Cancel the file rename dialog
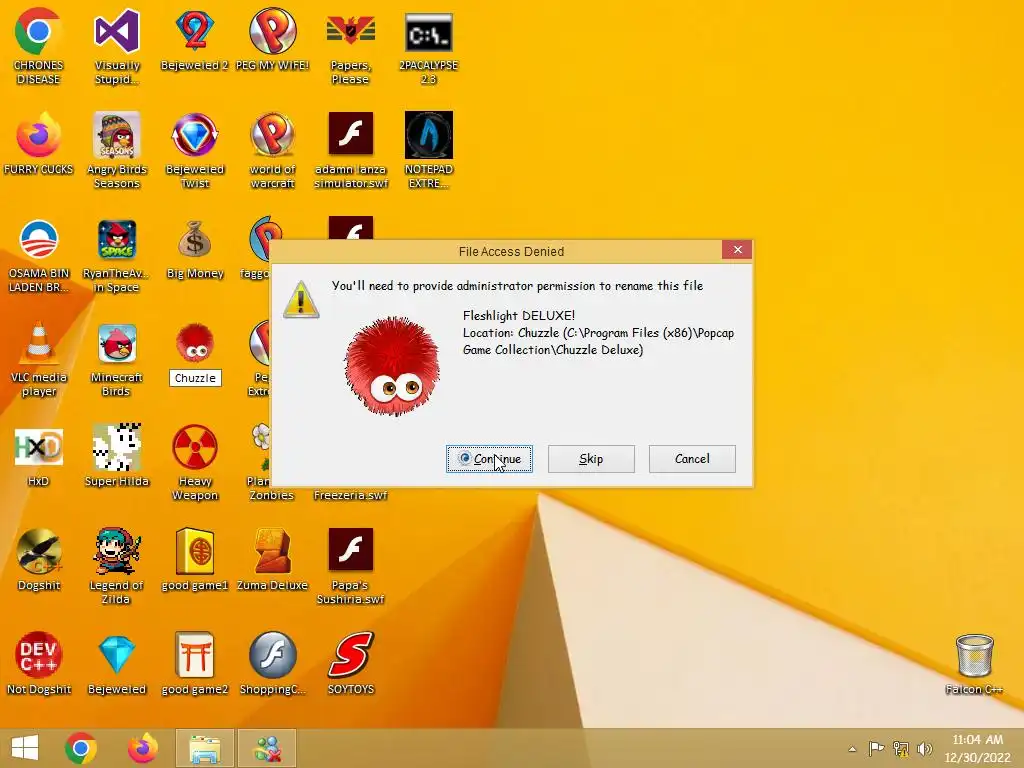This screenshot has height=768, width=1024. point(692,459)
